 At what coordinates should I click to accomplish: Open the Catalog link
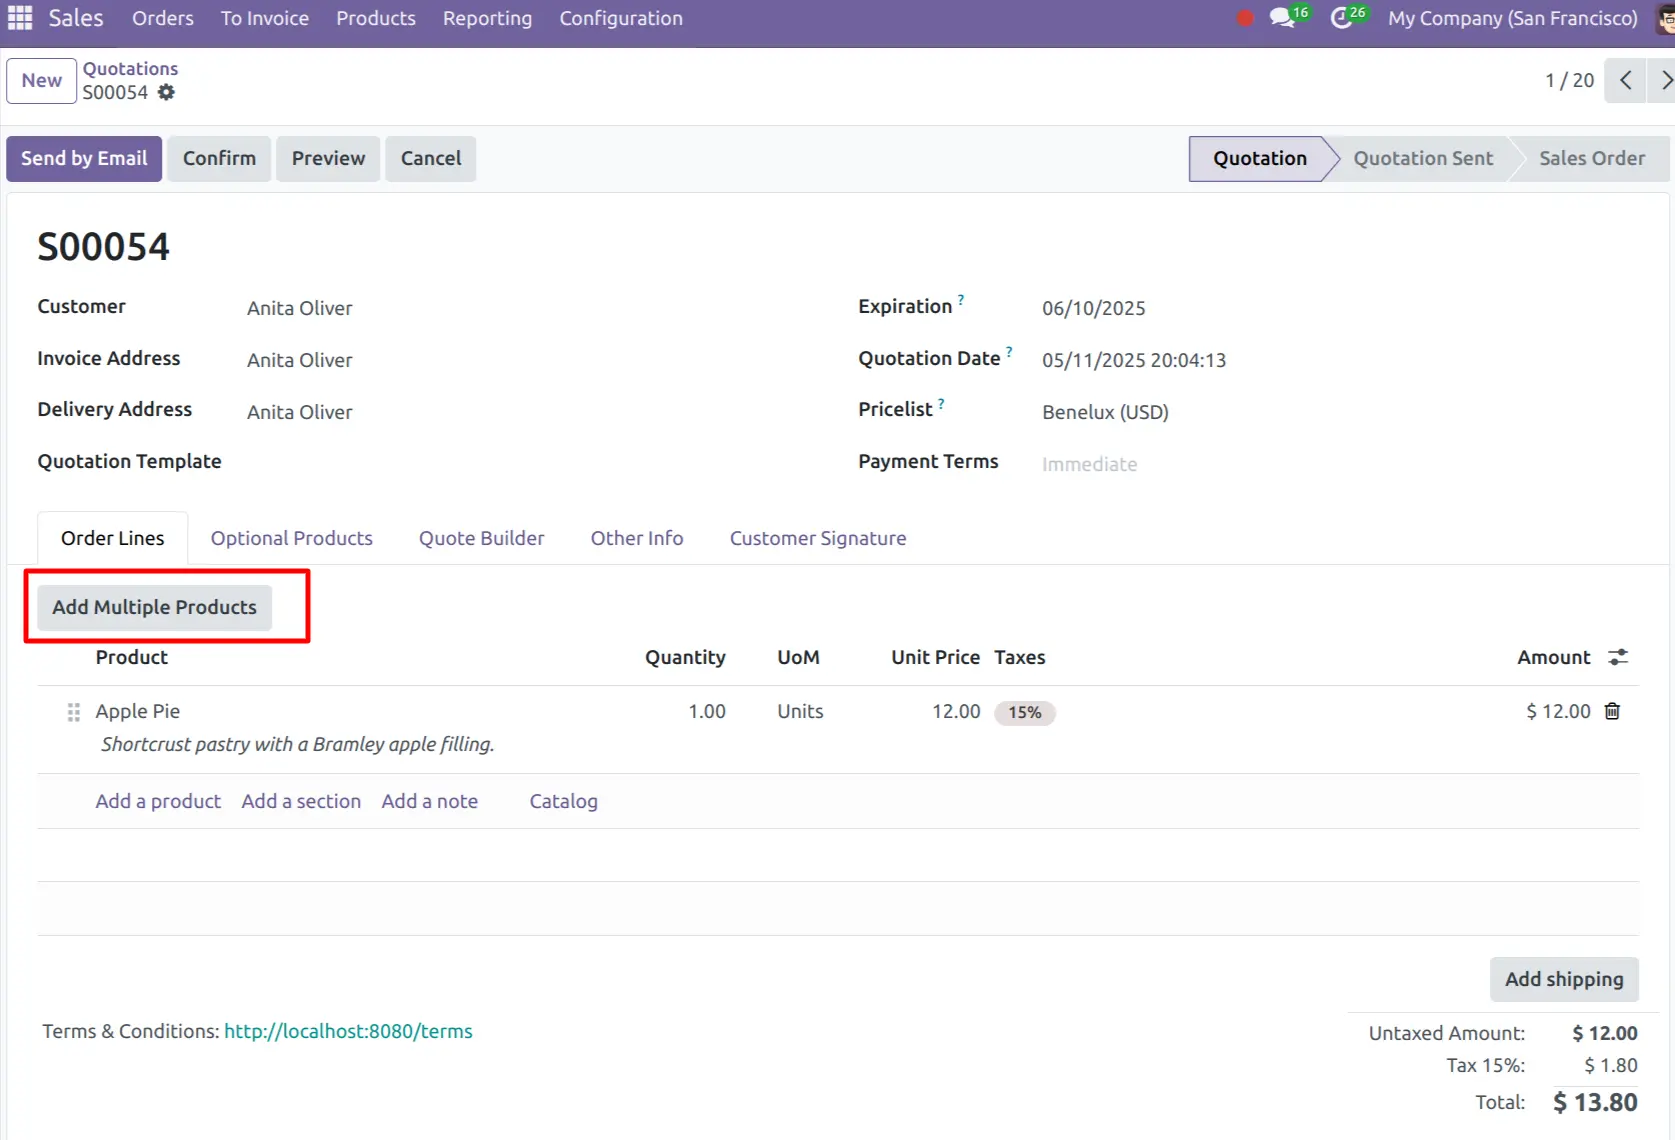point(564,801)
